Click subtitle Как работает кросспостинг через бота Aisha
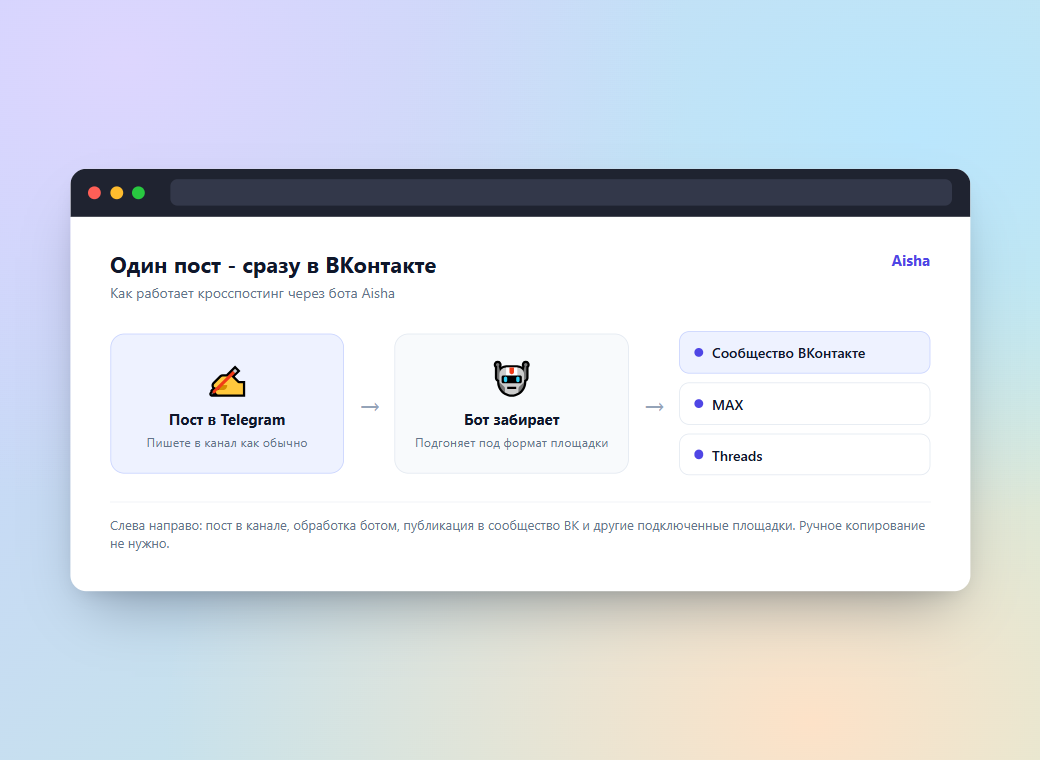Viewport: 1040px width, 760px height. (252, 294)
